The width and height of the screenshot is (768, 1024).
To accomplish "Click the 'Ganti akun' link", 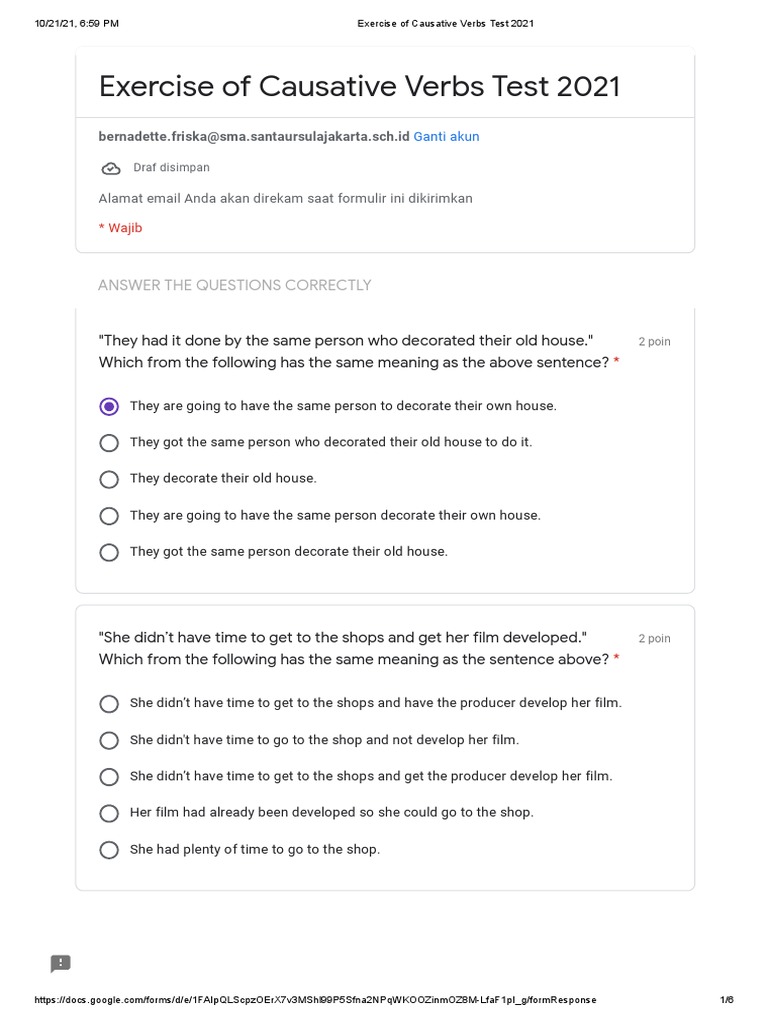I will [x=446, y=137].
